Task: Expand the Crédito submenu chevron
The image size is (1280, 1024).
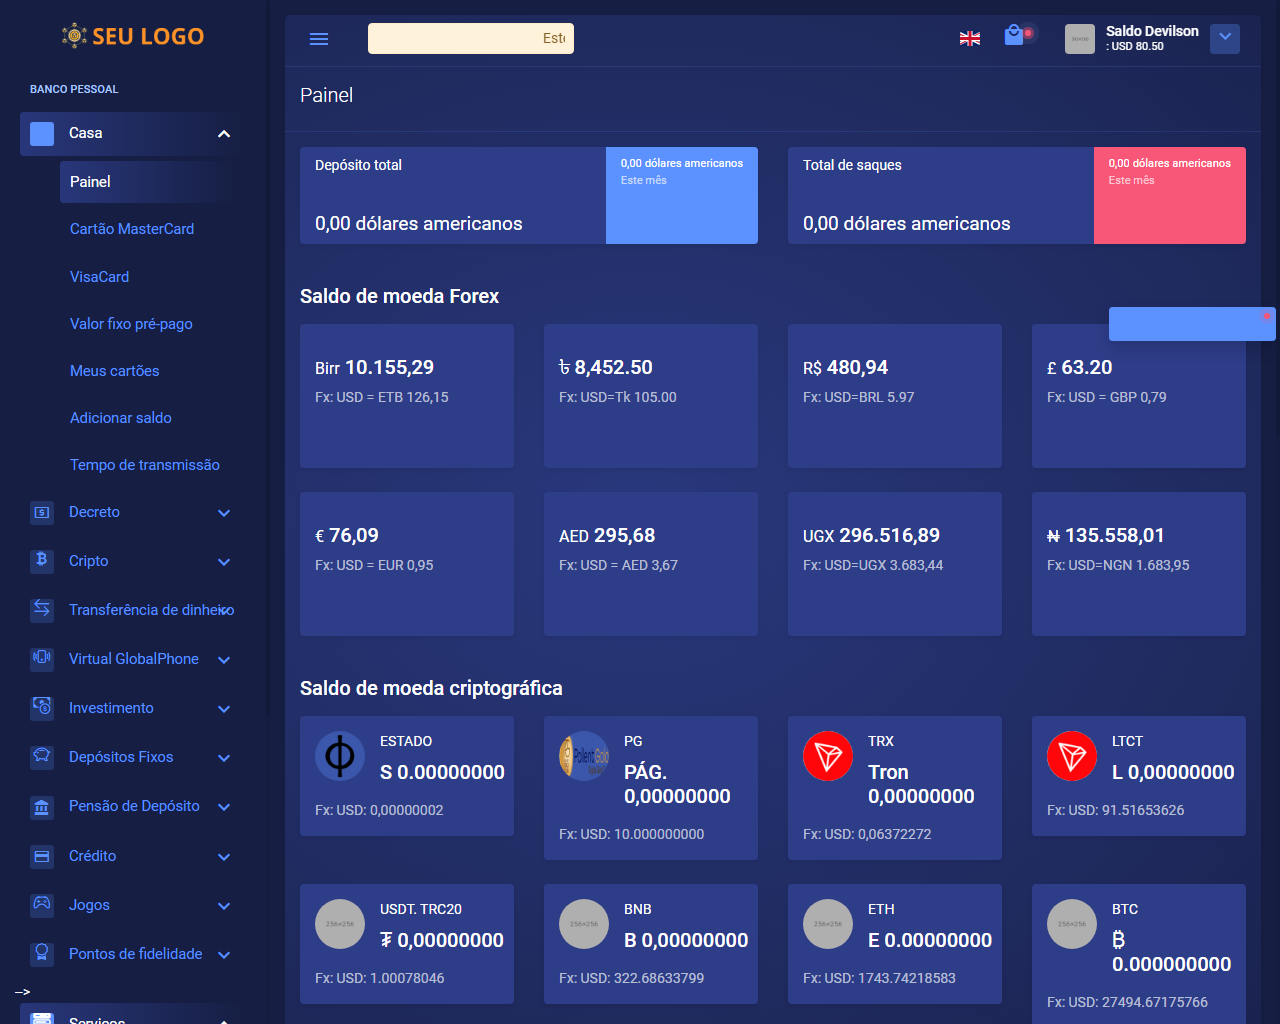Action: pyautogui.click(x=224, y=857)
